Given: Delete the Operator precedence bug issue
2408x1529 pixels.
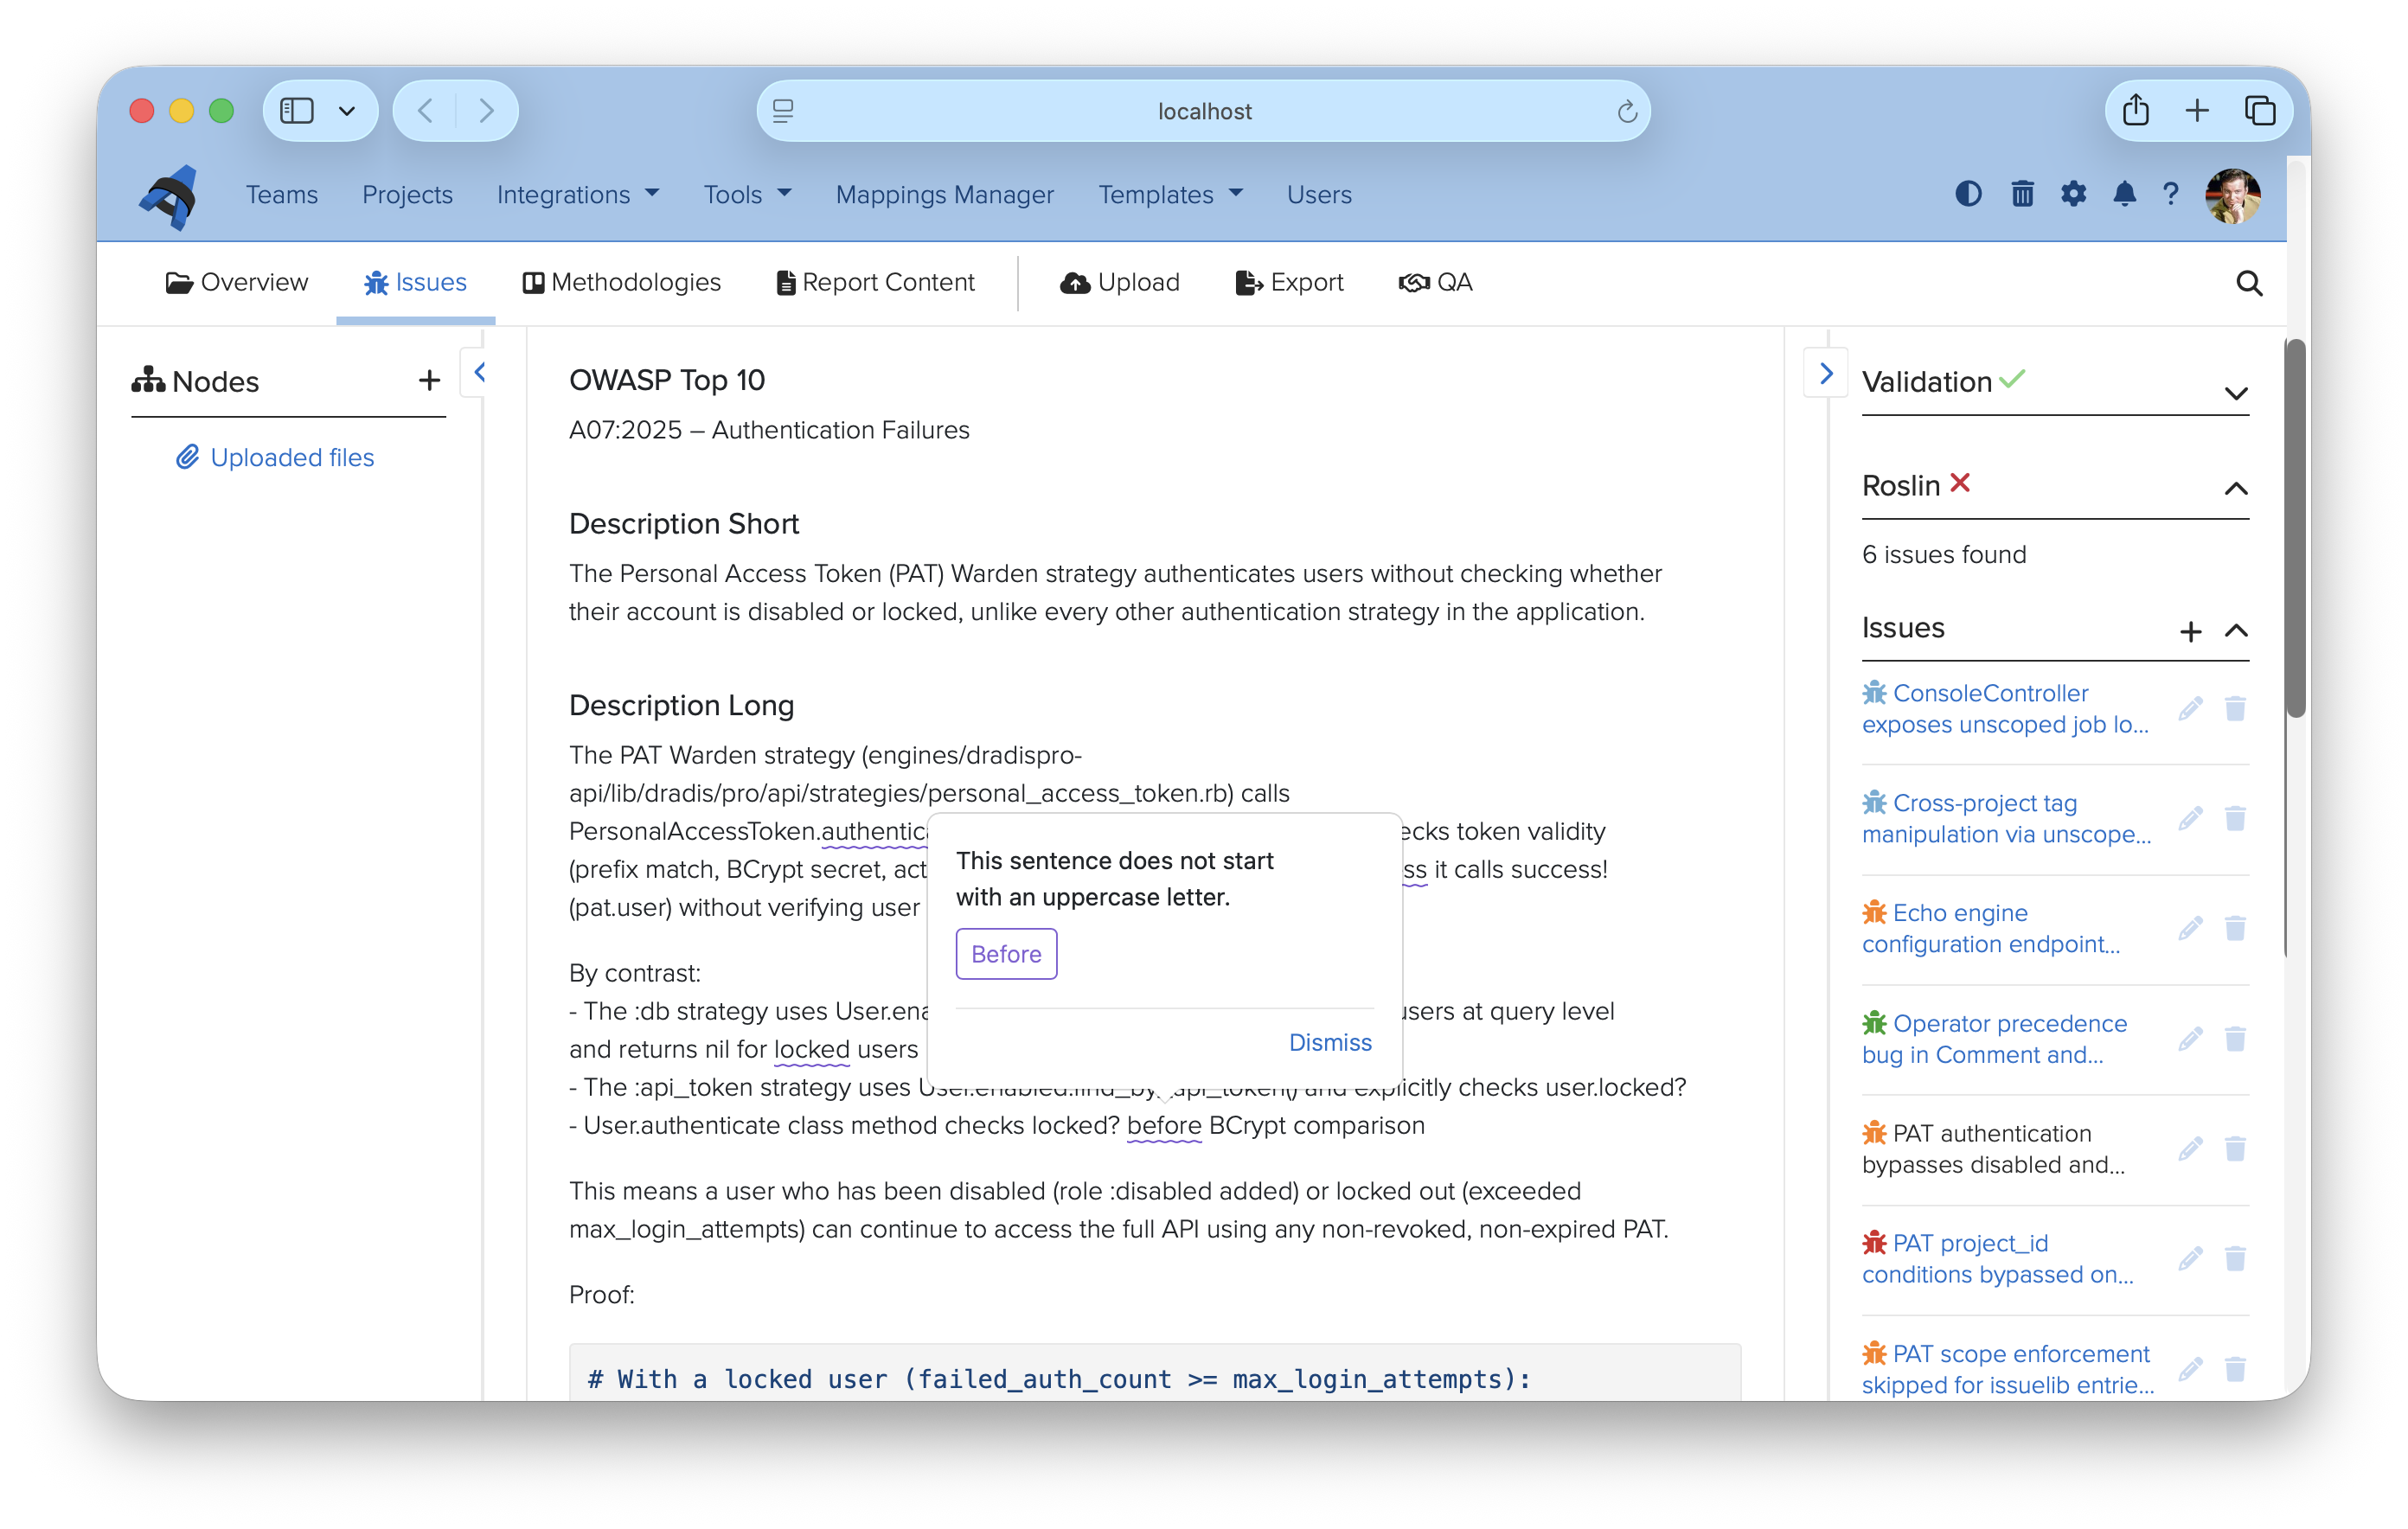Looking at the screenshot, I should (x=2235, y=1039).
